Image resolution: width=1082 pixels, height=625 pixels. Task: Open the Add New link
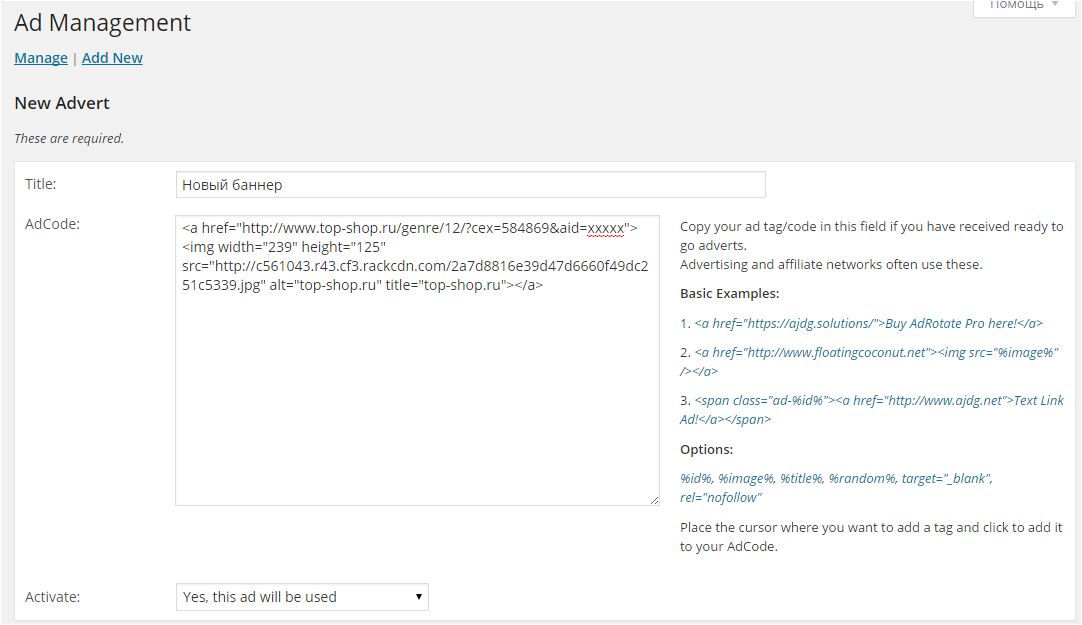pos(112,58)
